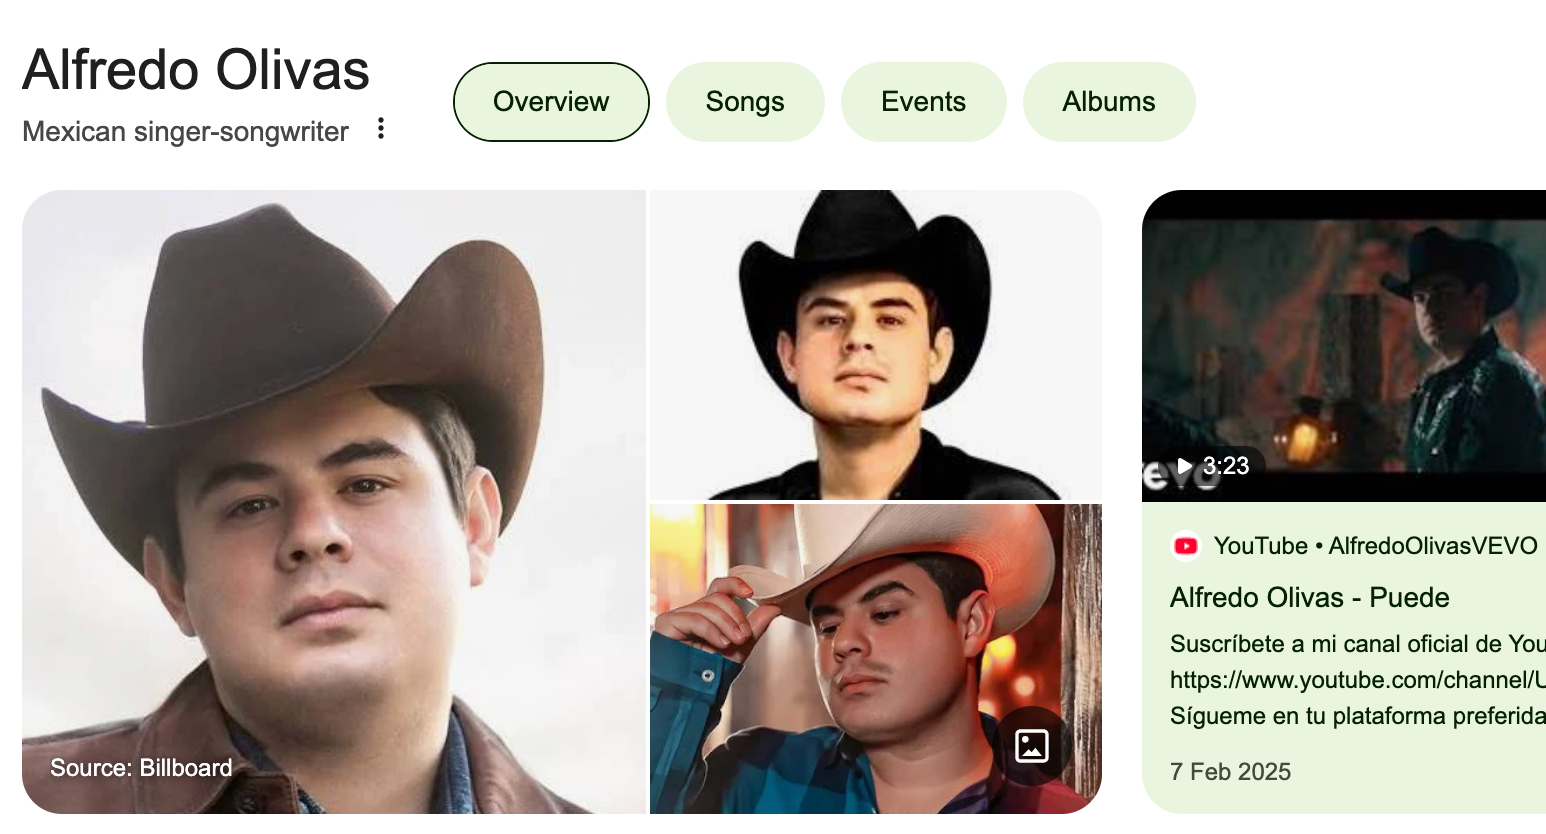Viewport: 1546px width, 834px height.
Task: Click the "Source: Billboard" label
Action: click(141, 768)
